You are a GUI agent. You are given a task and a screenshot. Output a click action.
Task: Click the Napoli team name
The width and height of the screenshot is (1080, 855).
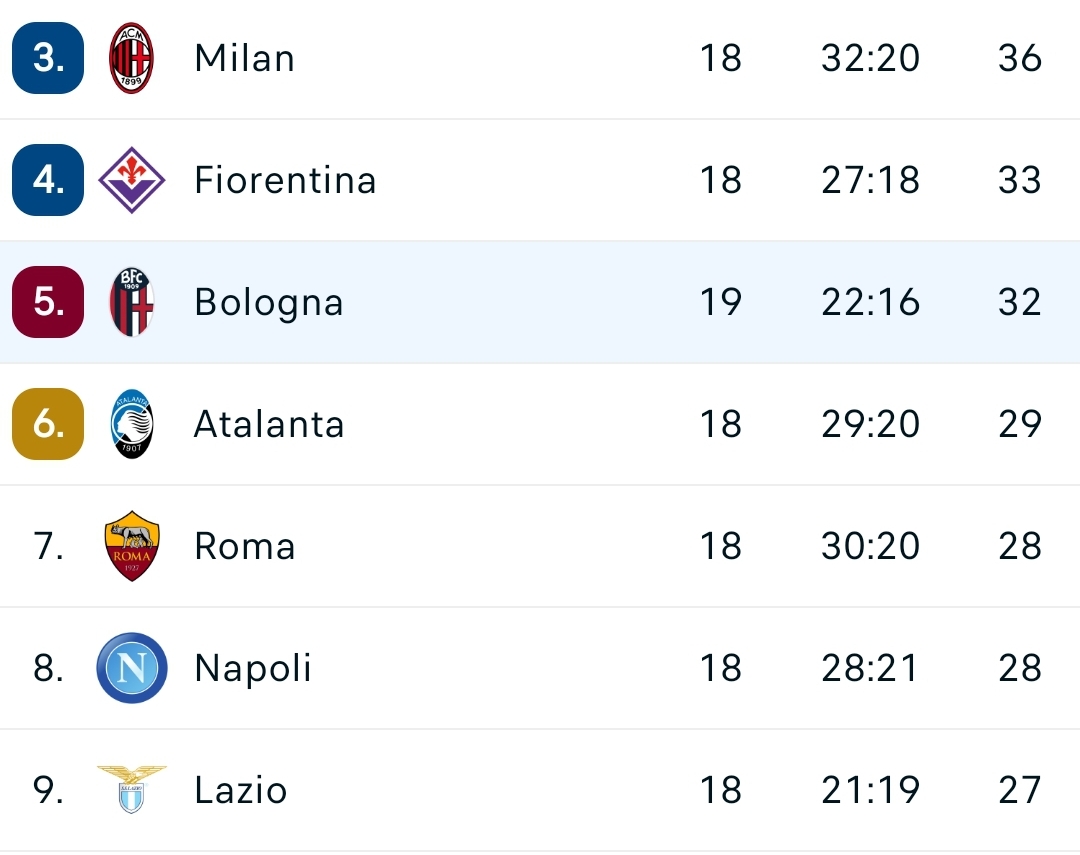coord(253,668)
